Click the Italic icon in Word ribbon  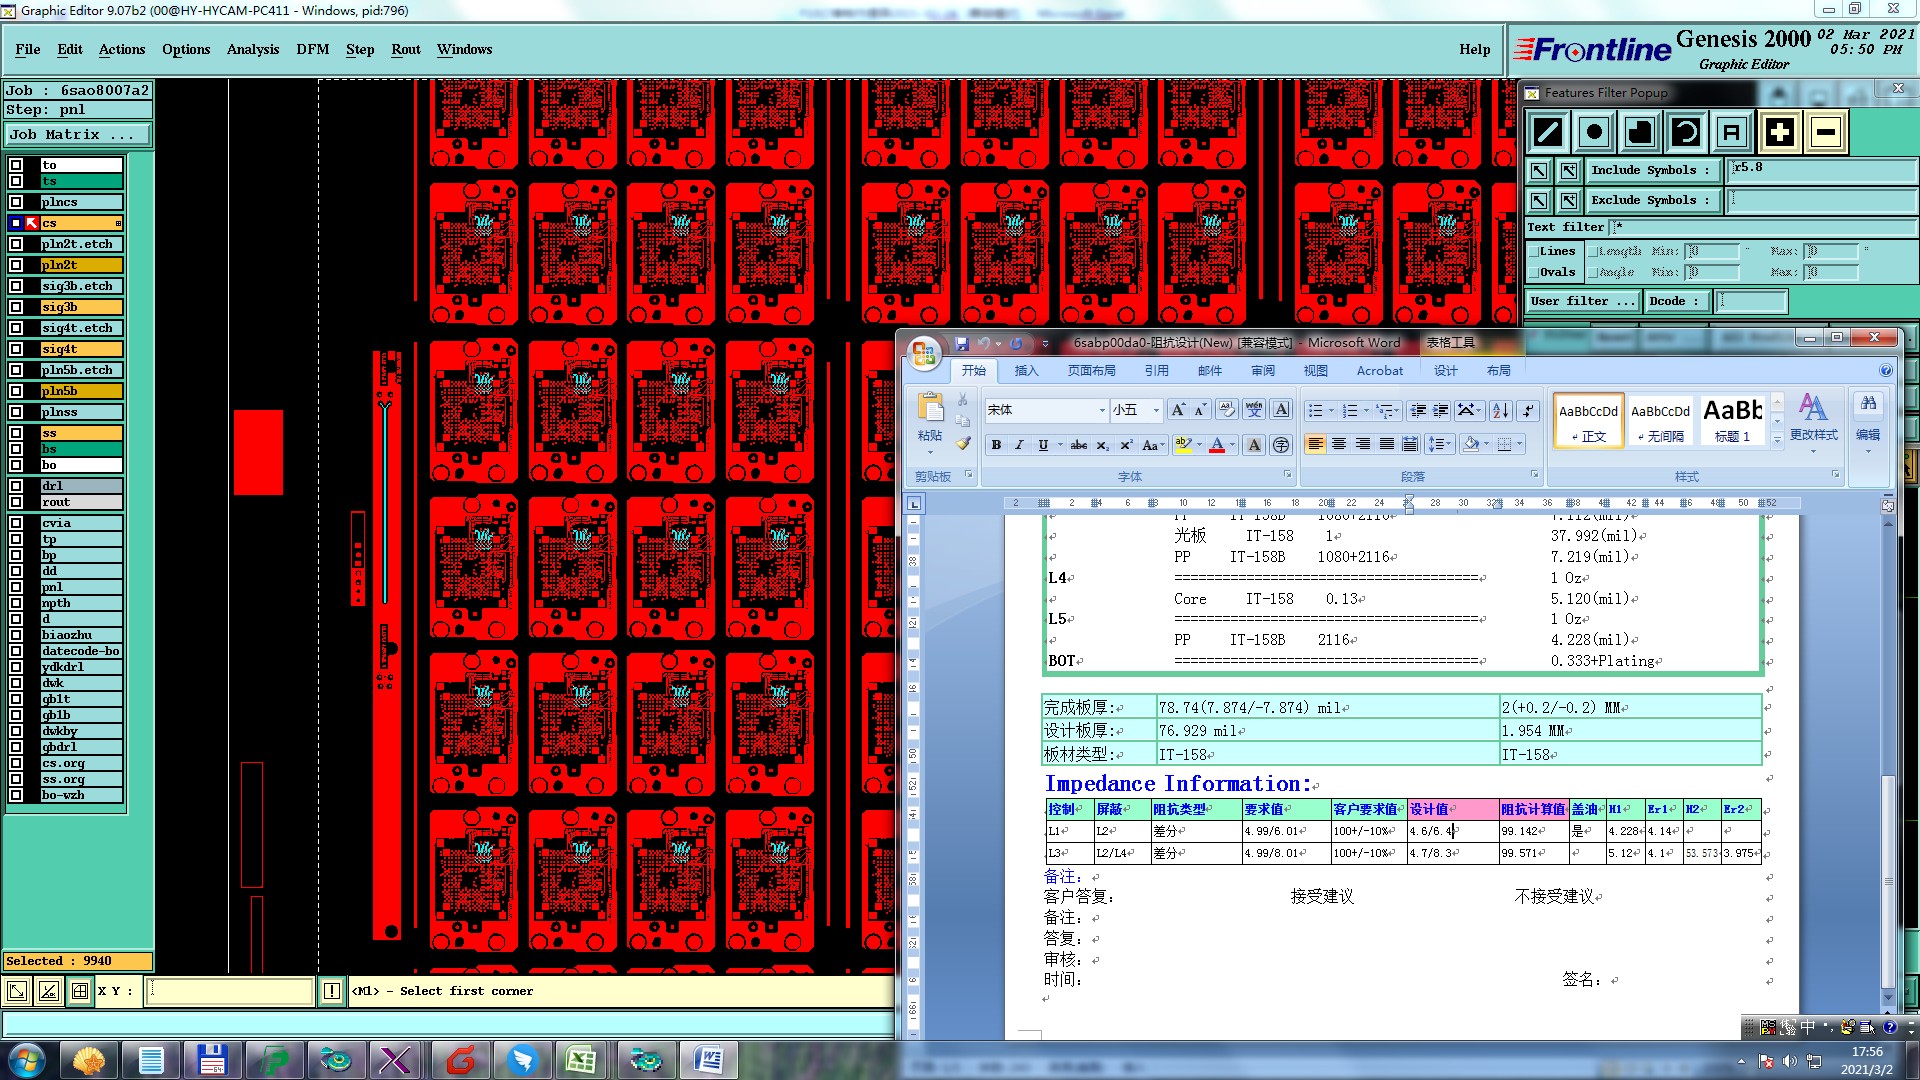pyautogui.click(x=1019, y=445)
